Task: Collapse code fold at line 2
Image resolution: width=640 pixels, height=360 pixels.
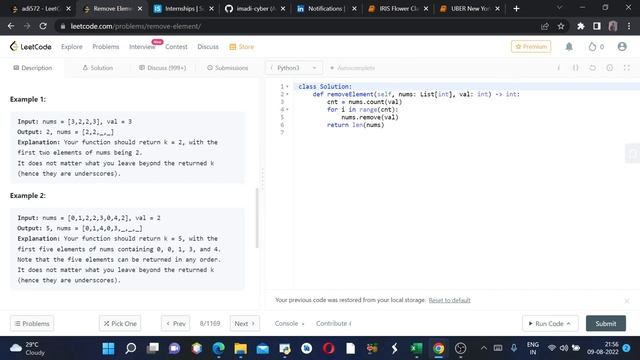Action: tap(287, 94)
